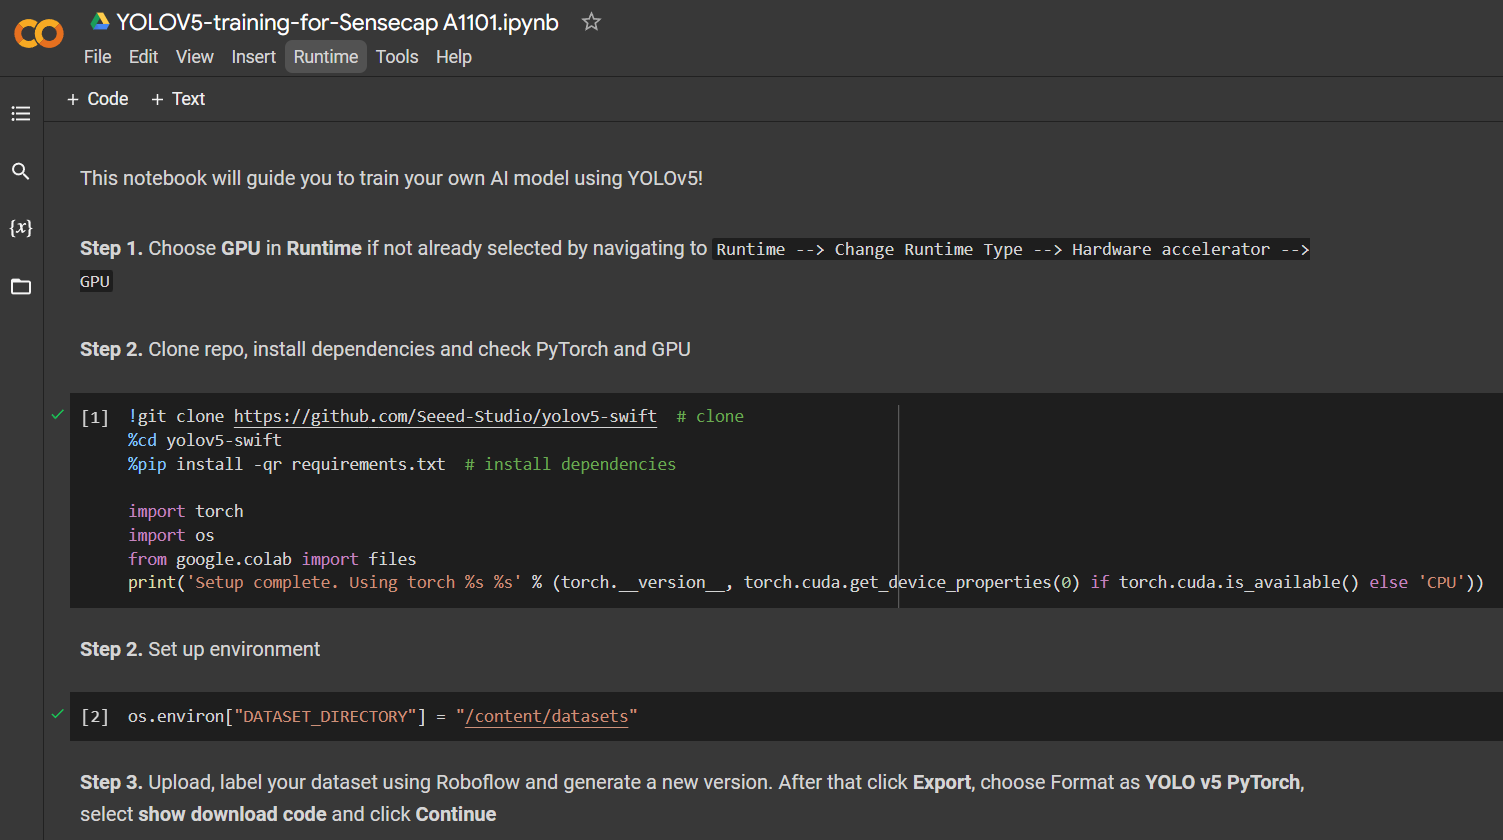The width and height of the screenshot is (1503, 840).
Task: Click the '%pip install -qr requirements.txt' line
Action: point(286,464)
